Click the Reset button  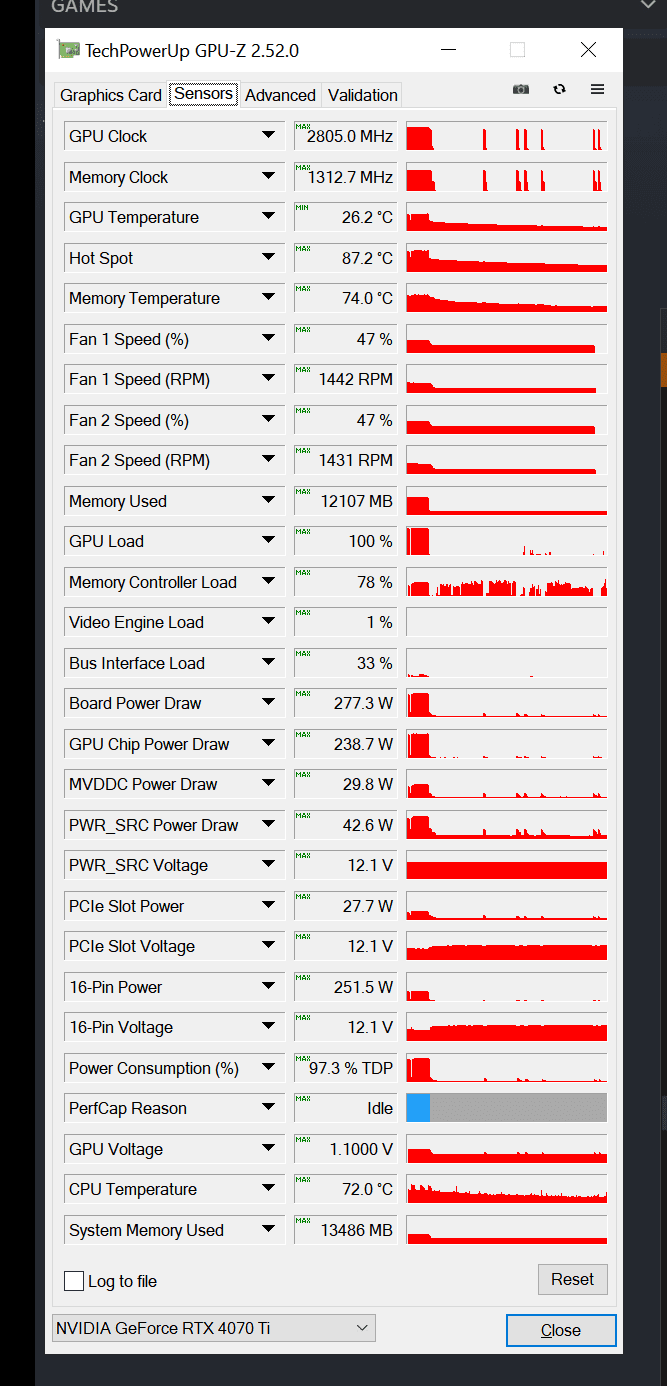point(572,1279)
